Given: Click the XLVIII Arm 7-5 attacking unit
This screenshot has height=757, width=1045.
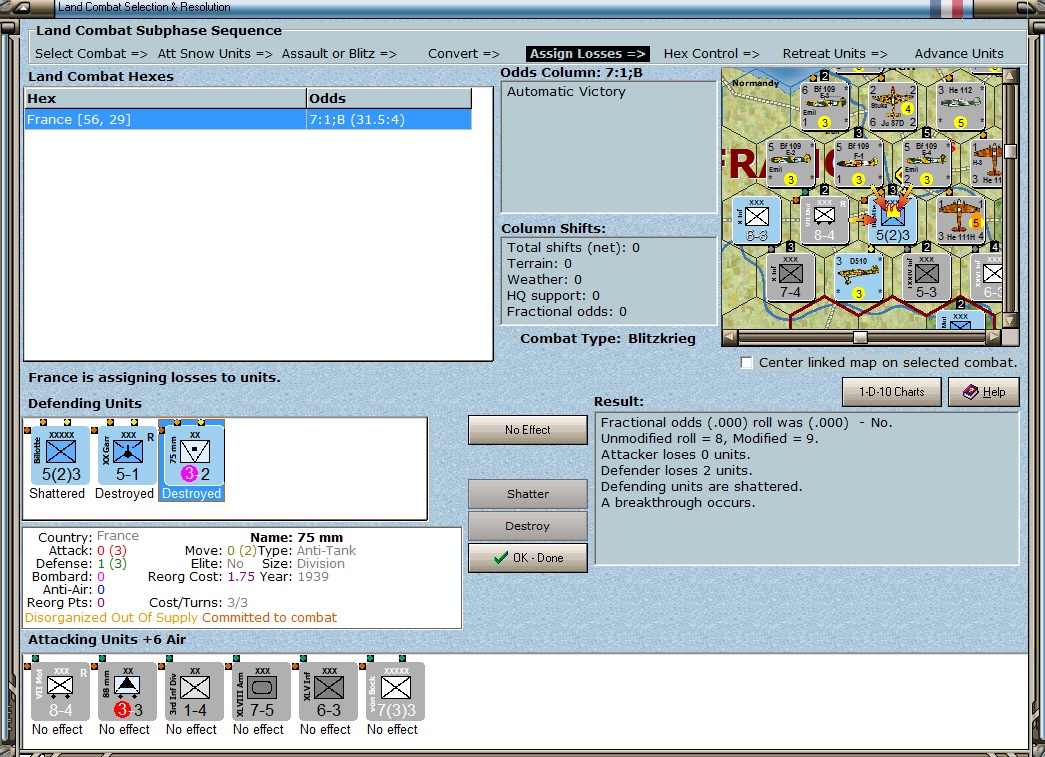Looking at the screenshot, I should point(261,692).
